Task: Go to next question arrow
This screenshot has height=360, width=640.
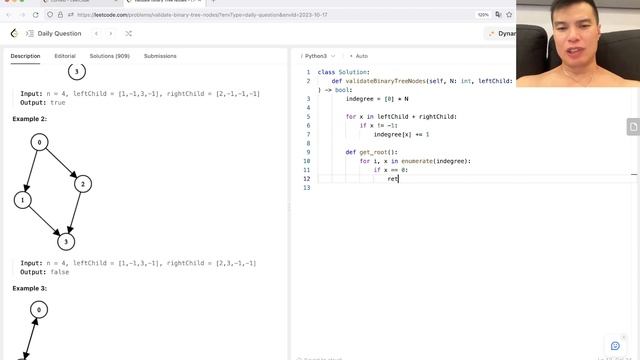Action: [x=111, y=33]
